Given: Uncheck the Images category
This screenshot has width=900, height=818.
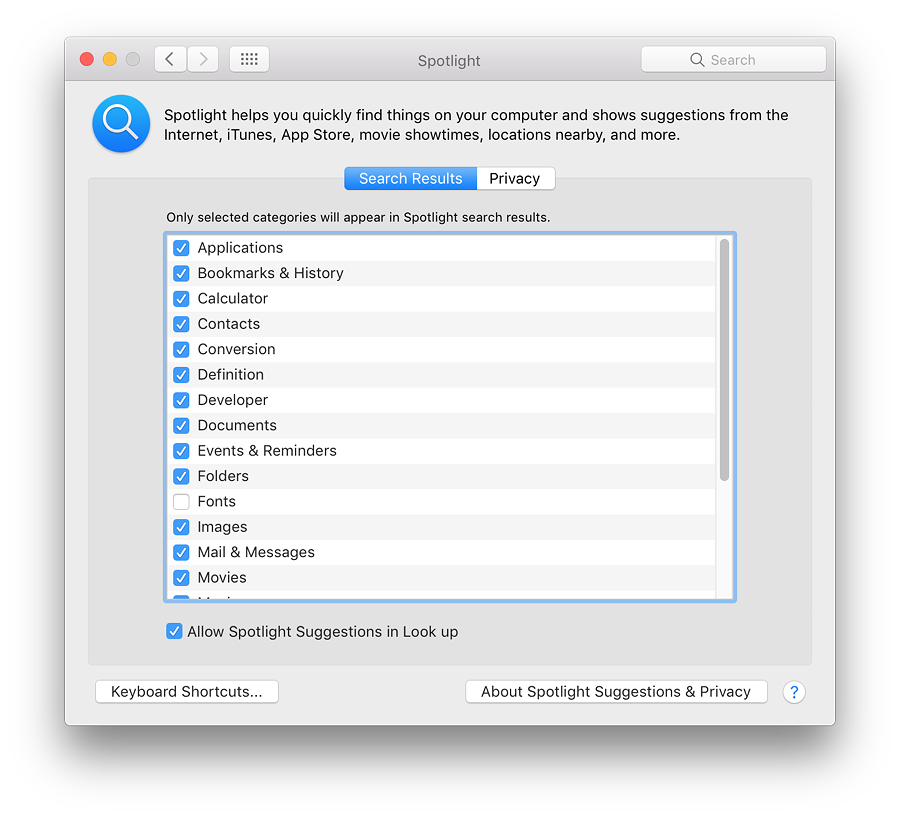Looking at the screenshot, I should point(181,527).
